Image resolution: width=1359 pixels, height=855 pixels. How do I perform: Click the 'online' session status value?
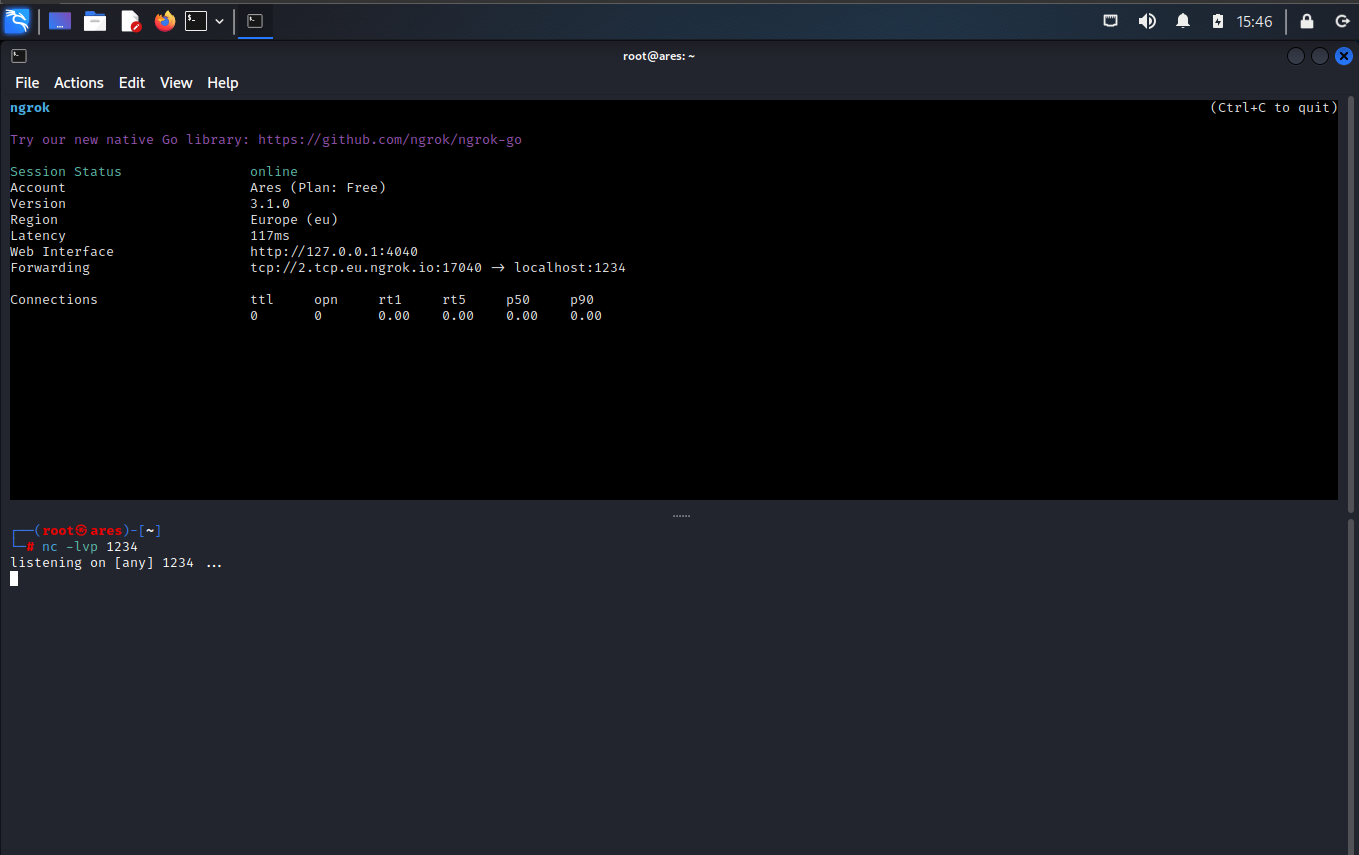(x=274, y=172)
